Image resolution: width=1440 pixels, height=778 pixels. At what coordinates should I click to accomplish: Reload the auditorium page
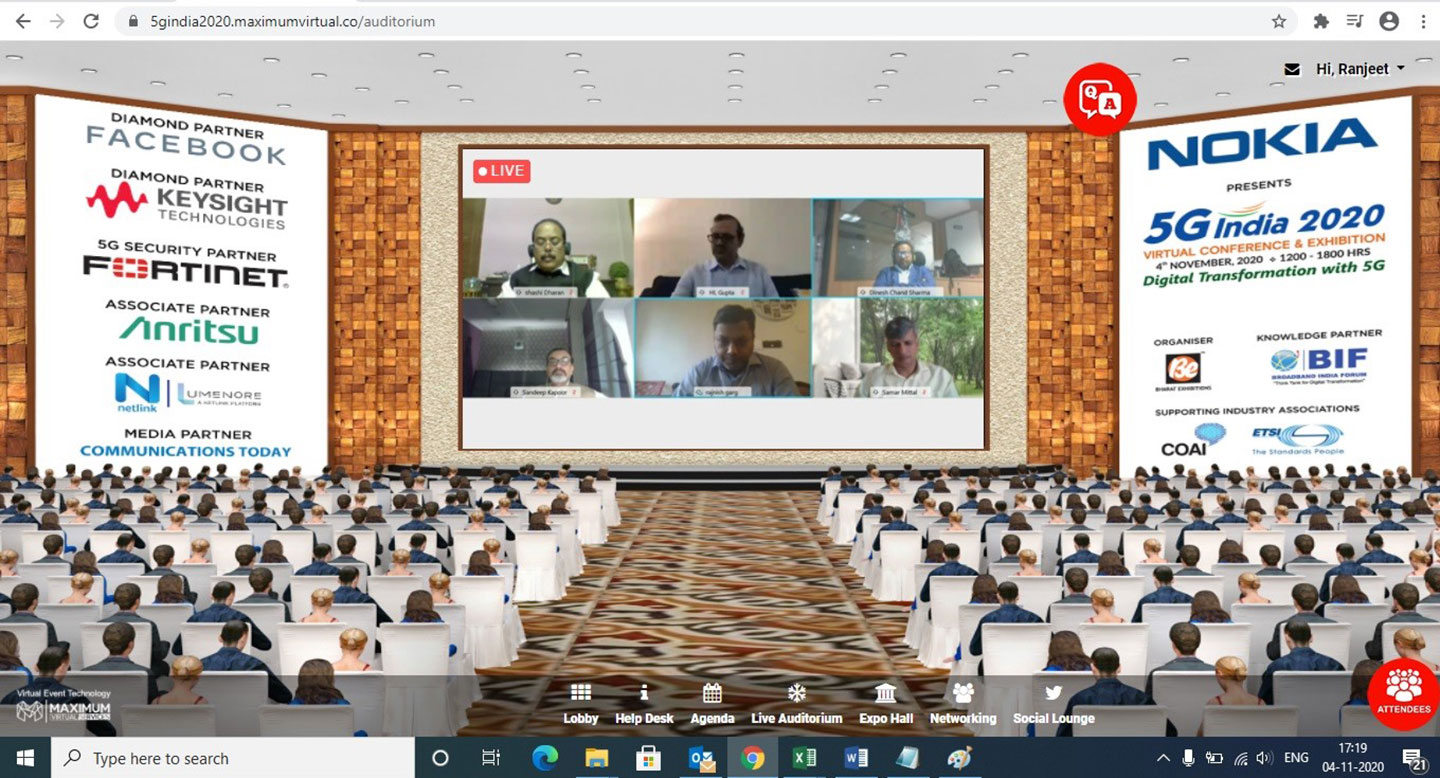coord(91,21)
